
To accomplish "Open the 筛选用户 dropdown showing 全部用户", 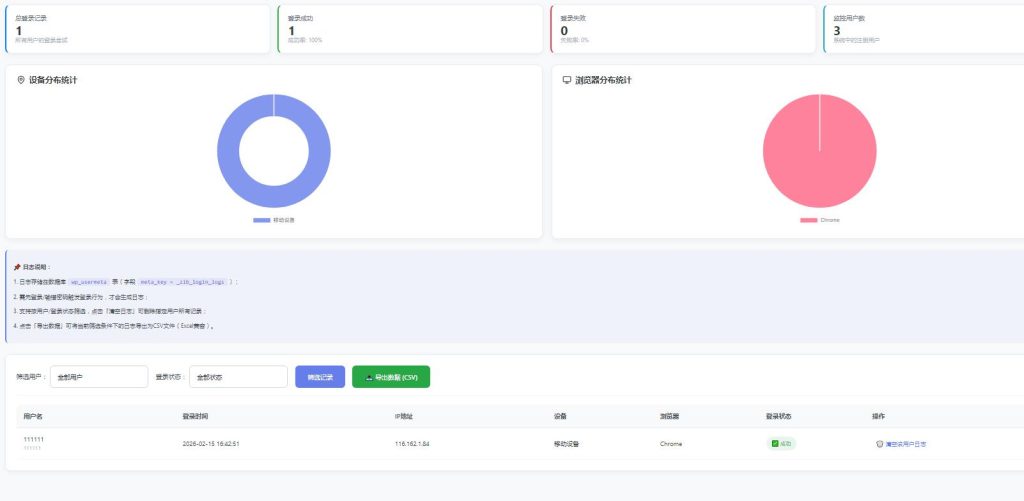I will point(99,377).
